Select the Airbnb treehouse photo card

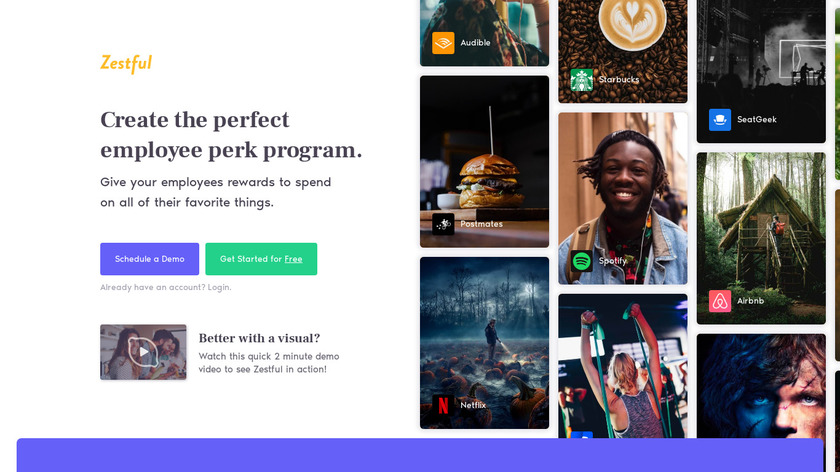761,238
